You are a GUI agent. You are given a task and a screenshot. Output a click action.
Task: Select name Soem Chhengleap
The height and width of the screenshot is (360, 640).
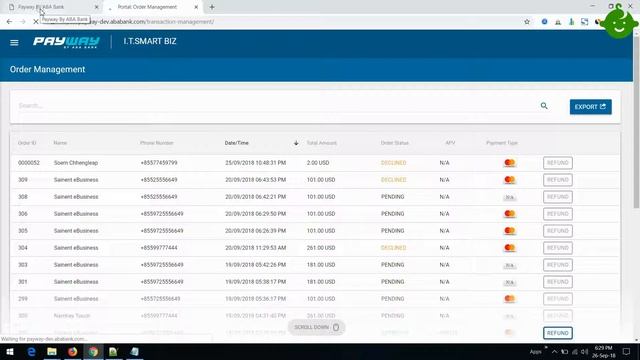(76, 163)
